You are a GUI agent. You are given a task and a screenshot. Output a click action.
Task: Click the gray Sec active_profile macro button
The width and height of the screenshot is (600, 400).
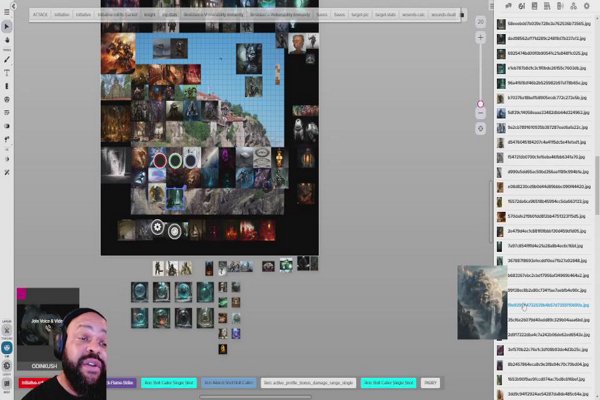tap(308, 383)
